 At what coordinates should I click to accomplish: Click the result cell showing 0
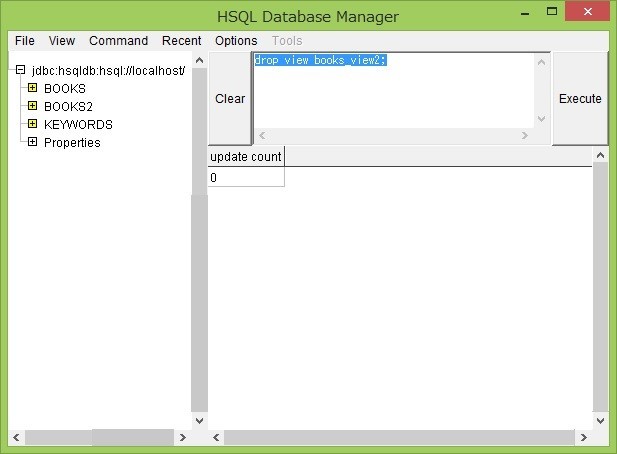pos(246,177)
